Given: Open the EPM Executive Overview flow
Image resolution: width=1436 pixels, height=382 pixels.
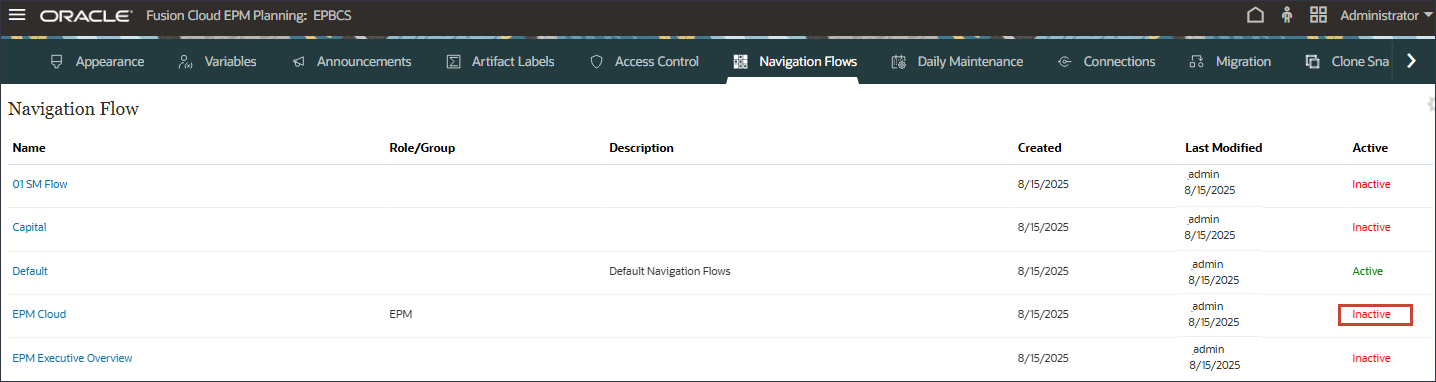Looking at the screenshot, I should (x=72, y=358).
